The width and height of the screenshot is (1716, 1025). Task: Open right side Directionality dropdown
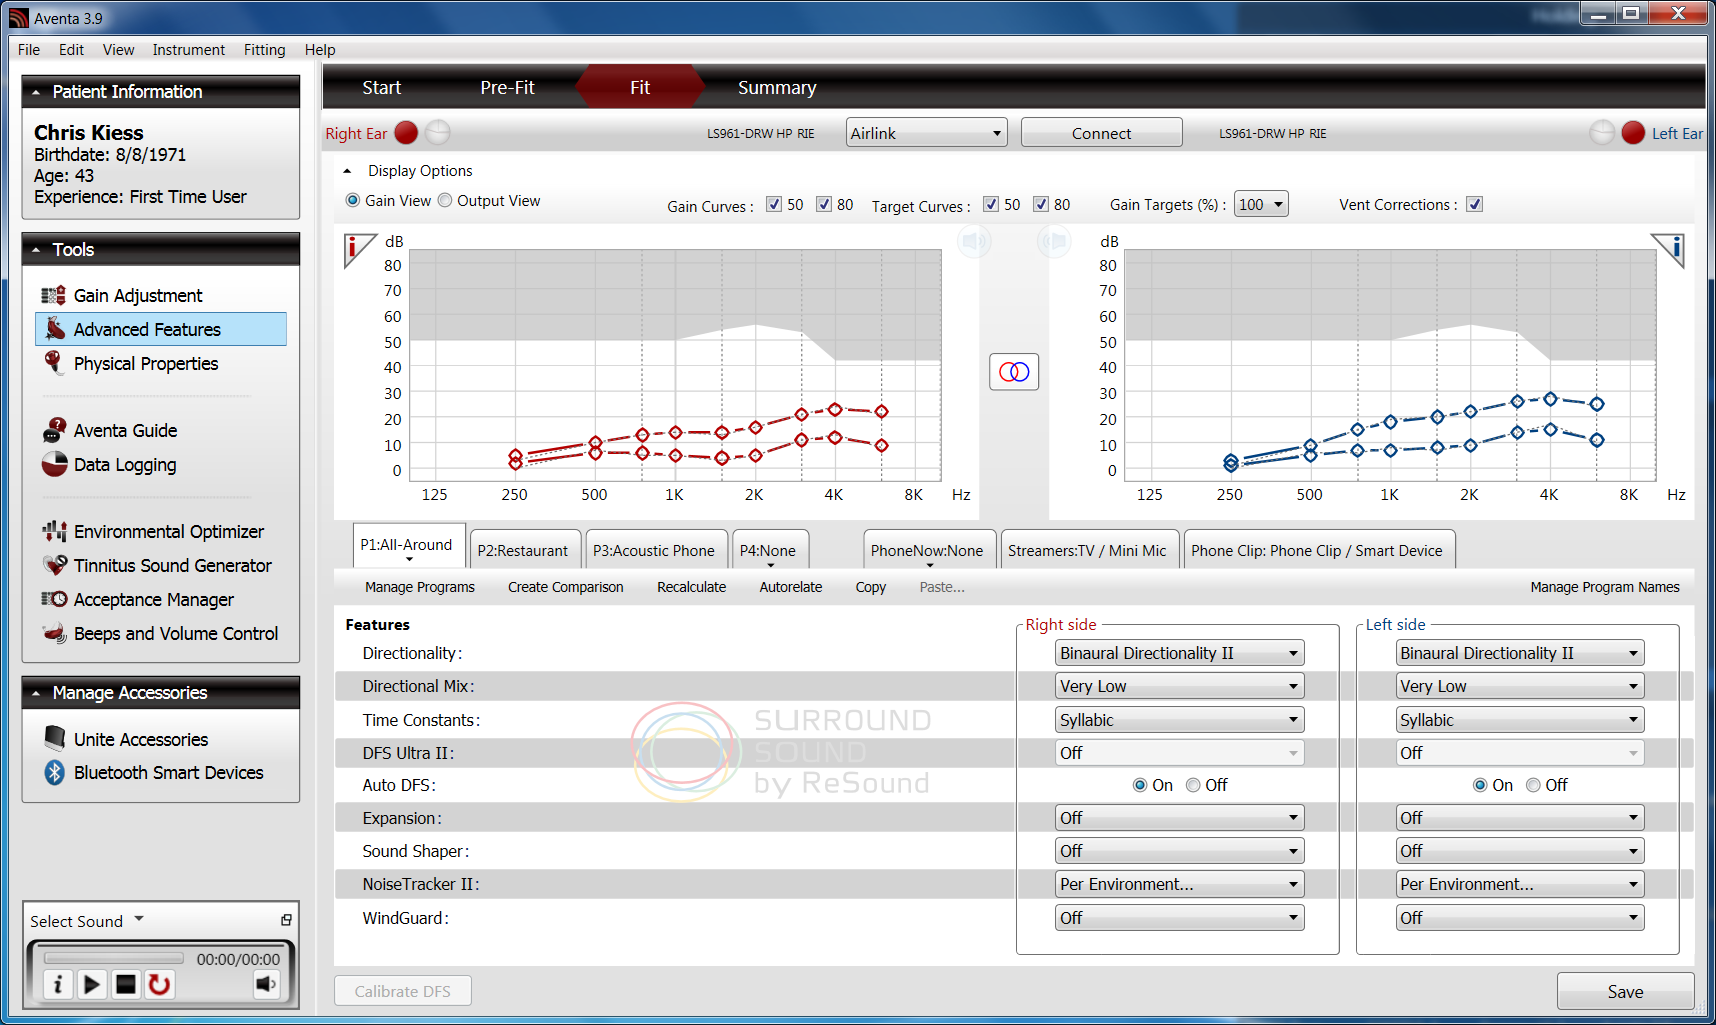[x=1180, y=653]
